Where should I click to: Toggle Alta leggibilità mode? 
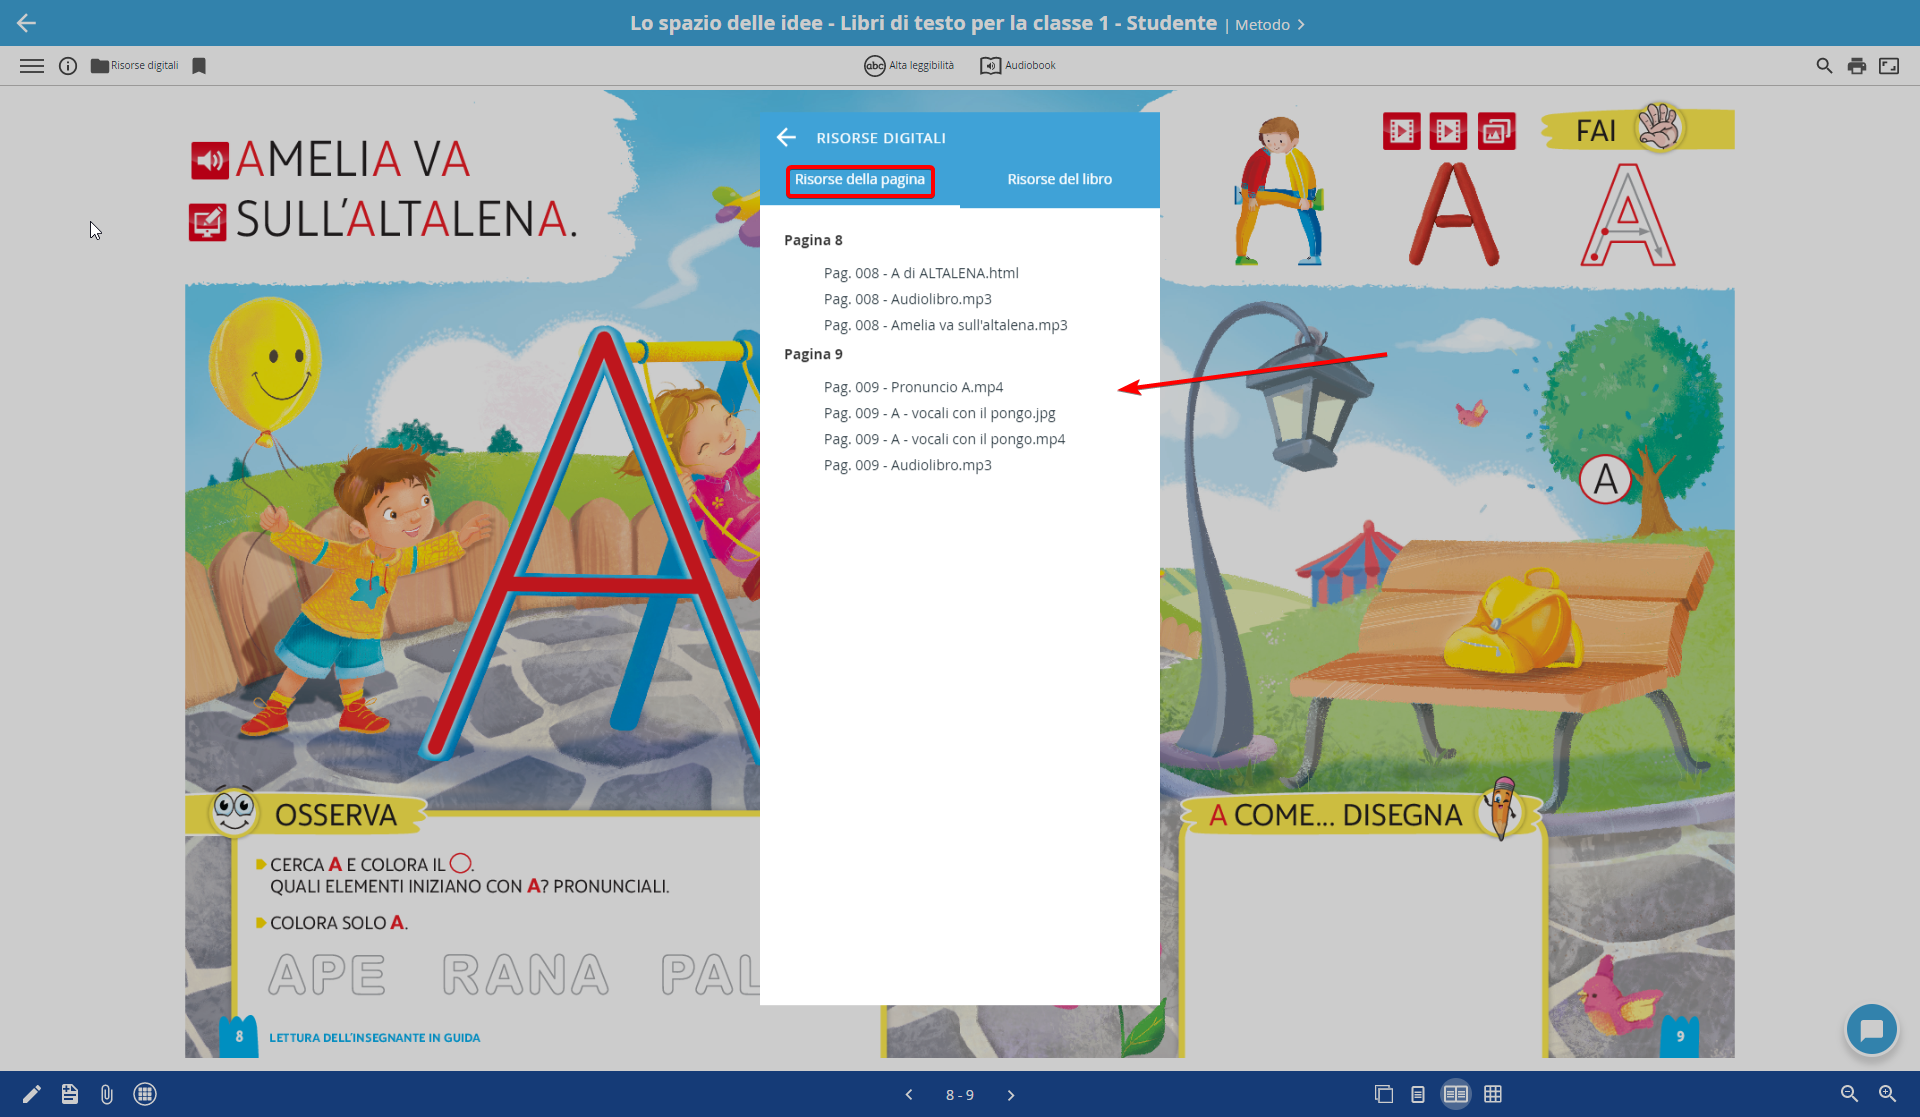point(909,66)
